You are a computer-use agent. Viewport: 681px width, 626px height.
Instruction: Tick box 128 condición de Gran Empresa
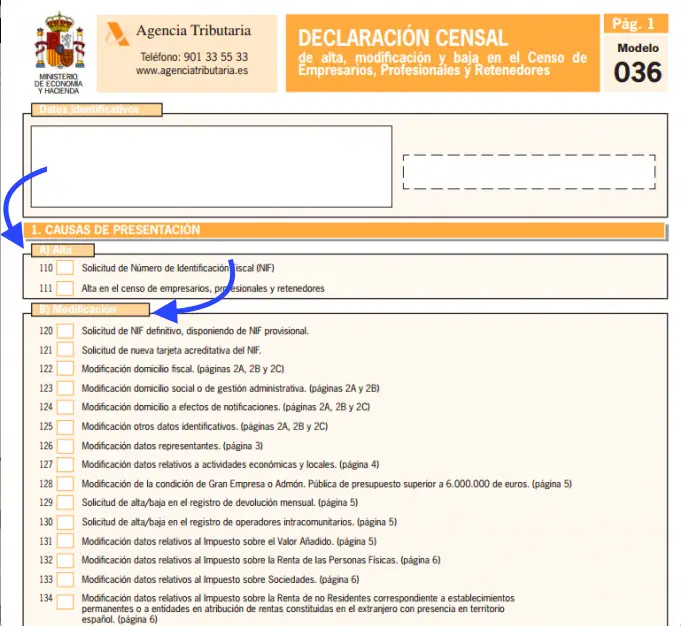(x=65, y=484)
